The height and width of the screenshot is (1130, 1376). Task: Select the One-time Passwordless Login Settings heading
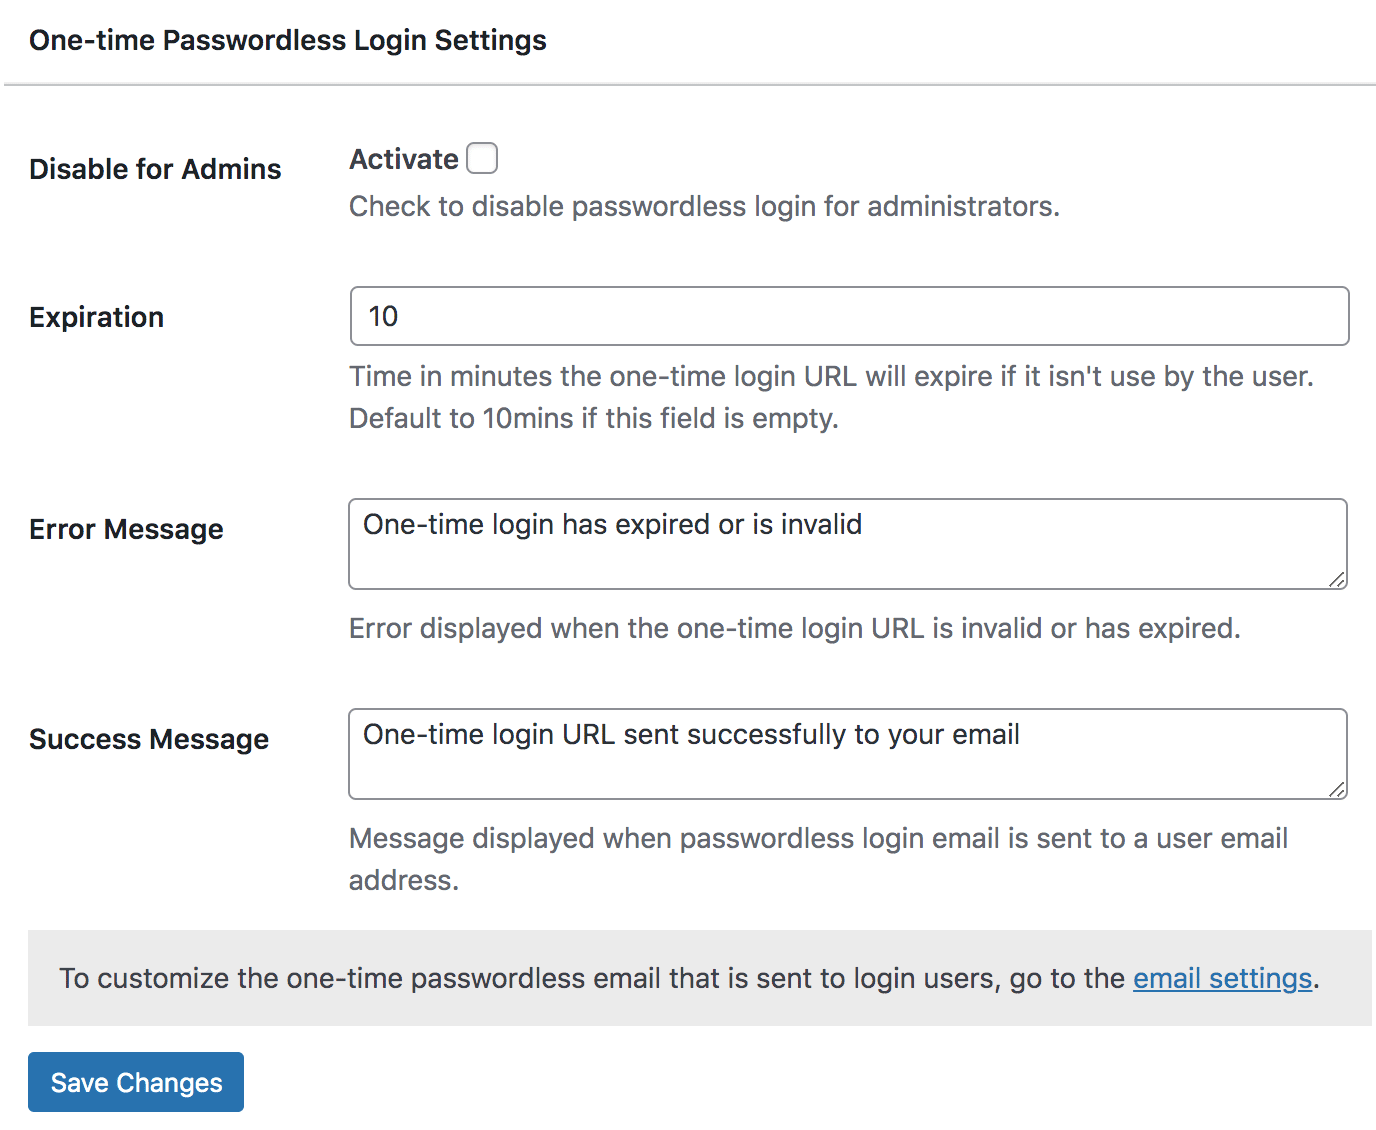point(288,40)
